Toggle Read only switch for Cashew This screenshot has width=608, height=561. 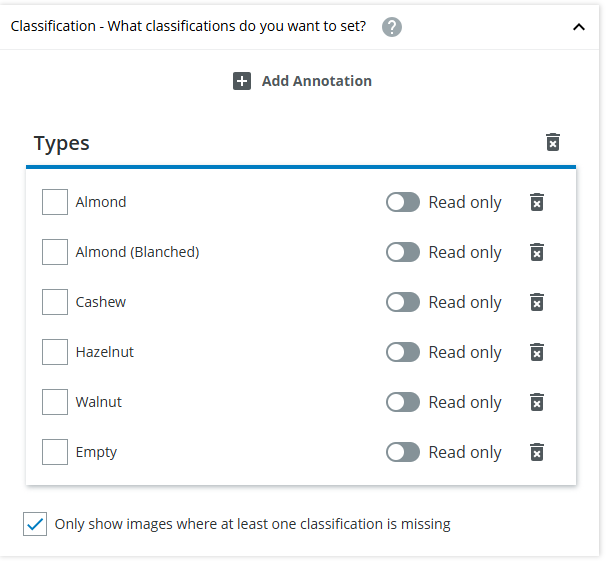click(403, 302)
